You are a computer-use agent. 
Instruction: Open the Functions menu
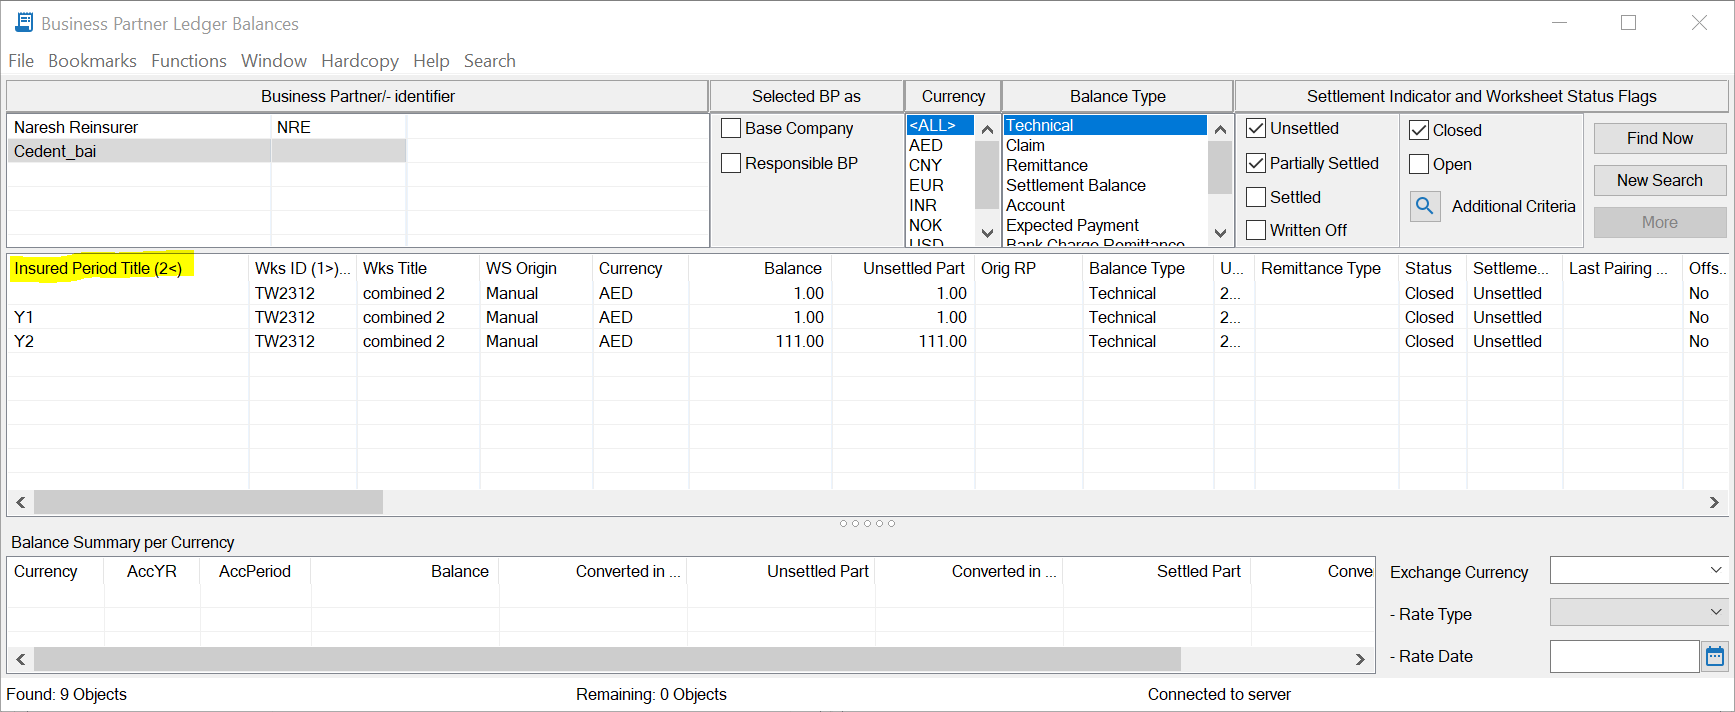coord(188,61)
